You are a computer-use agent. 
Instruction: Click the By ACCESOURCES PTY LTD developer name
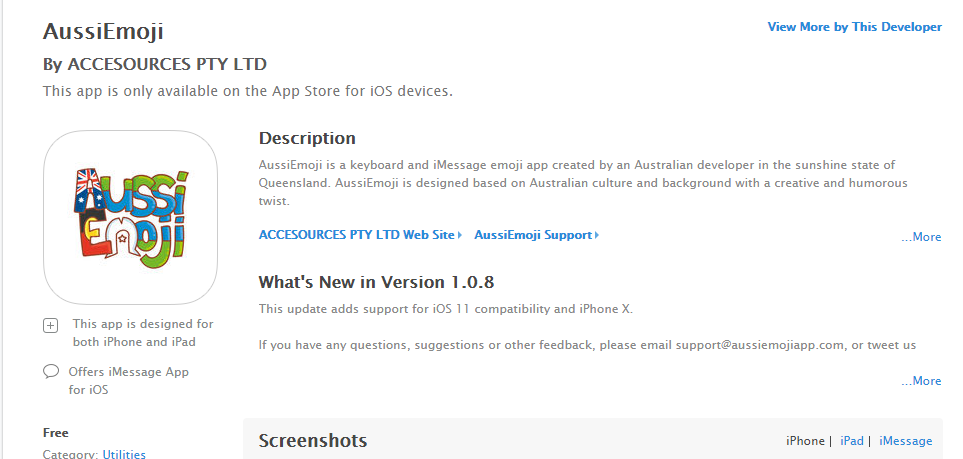(155, 64)
